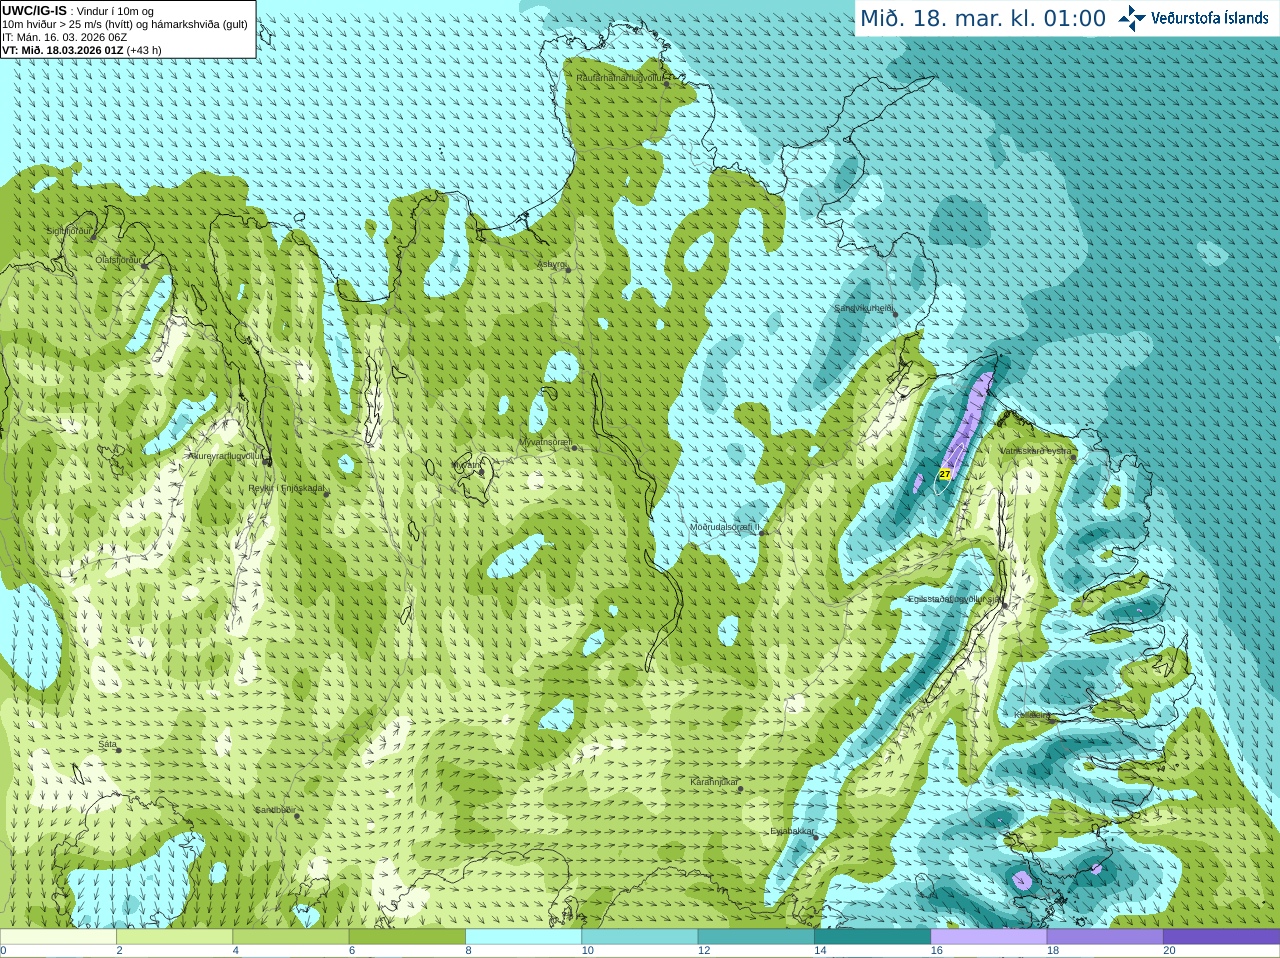Select the 14–16 m/s dark teal legend swatch
Viewport: 1280px width, 958px height.
click(x=872, y=937)
